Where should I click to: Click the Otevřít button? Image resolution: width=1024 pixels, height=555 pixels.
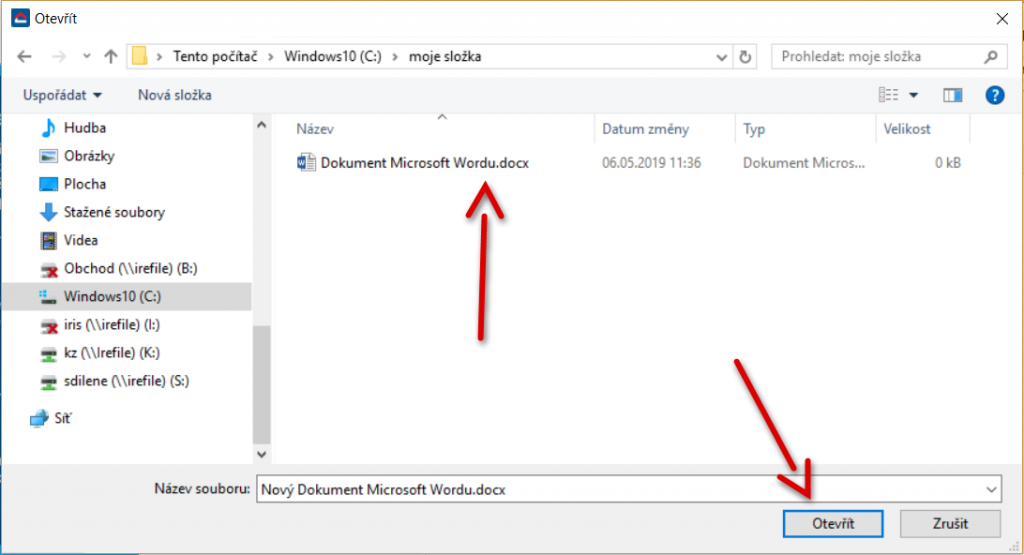(833, 524)
